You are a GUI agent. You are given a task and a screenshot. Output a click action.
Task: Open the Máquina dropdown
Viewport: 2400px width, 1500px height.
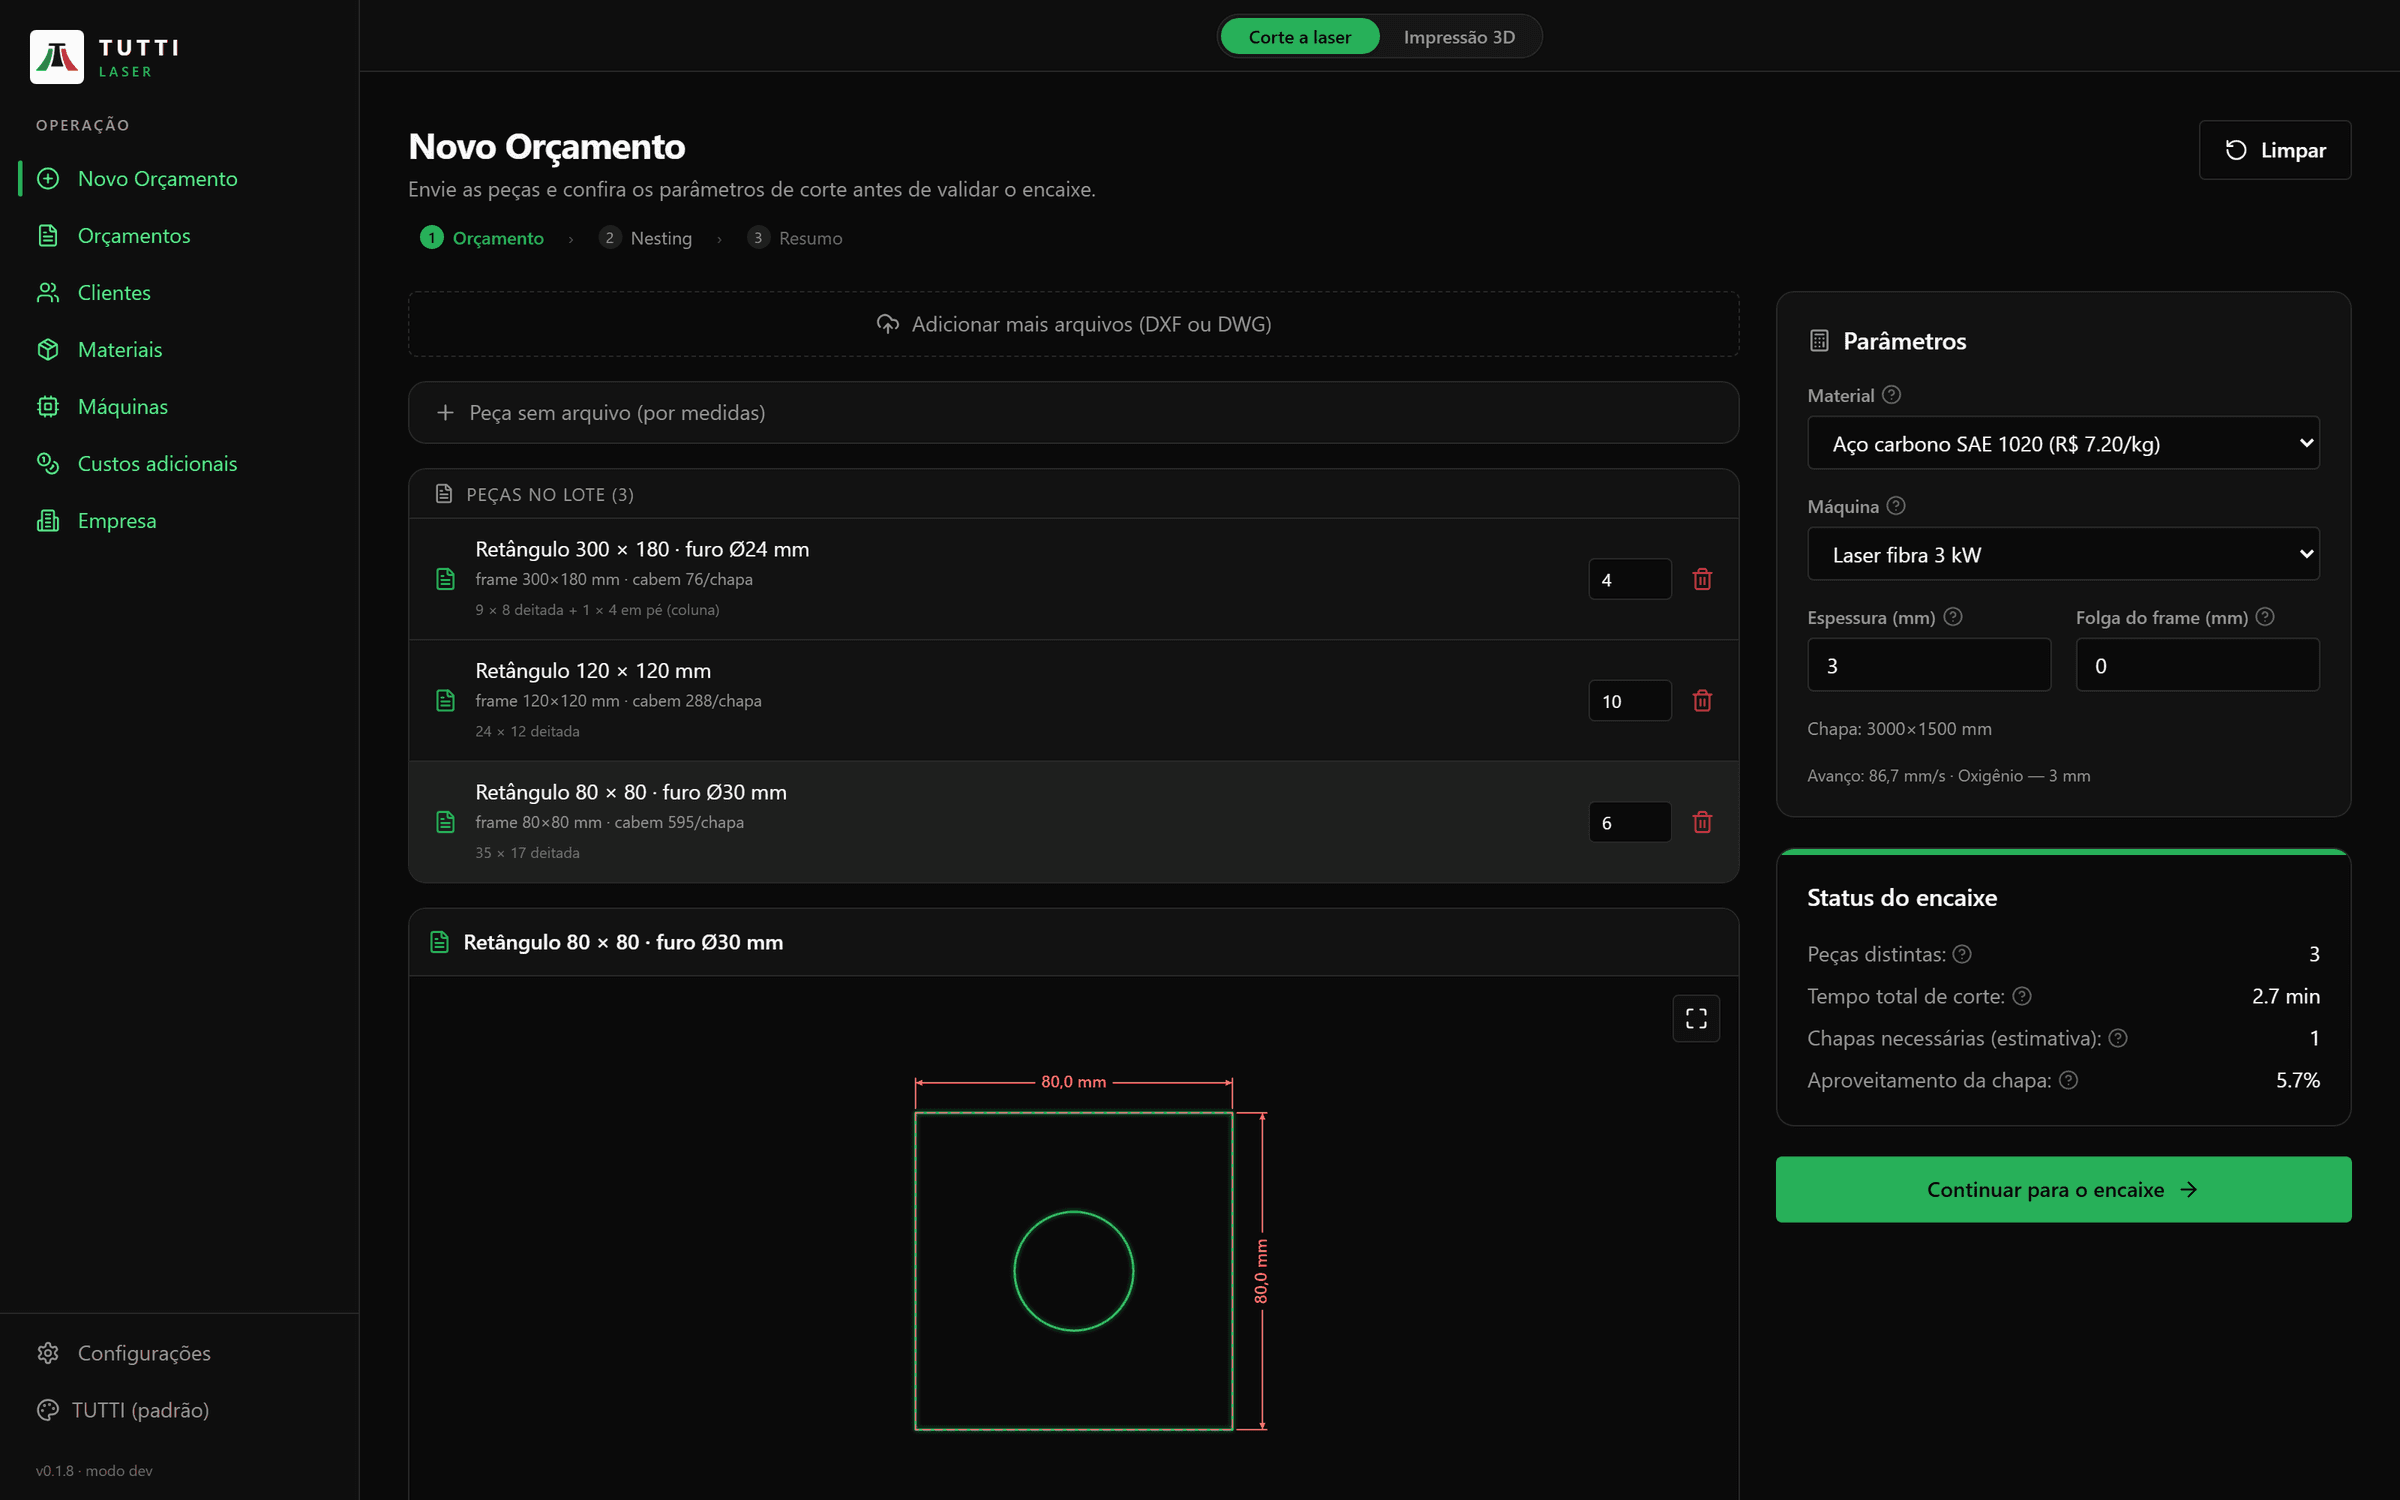2063,554
